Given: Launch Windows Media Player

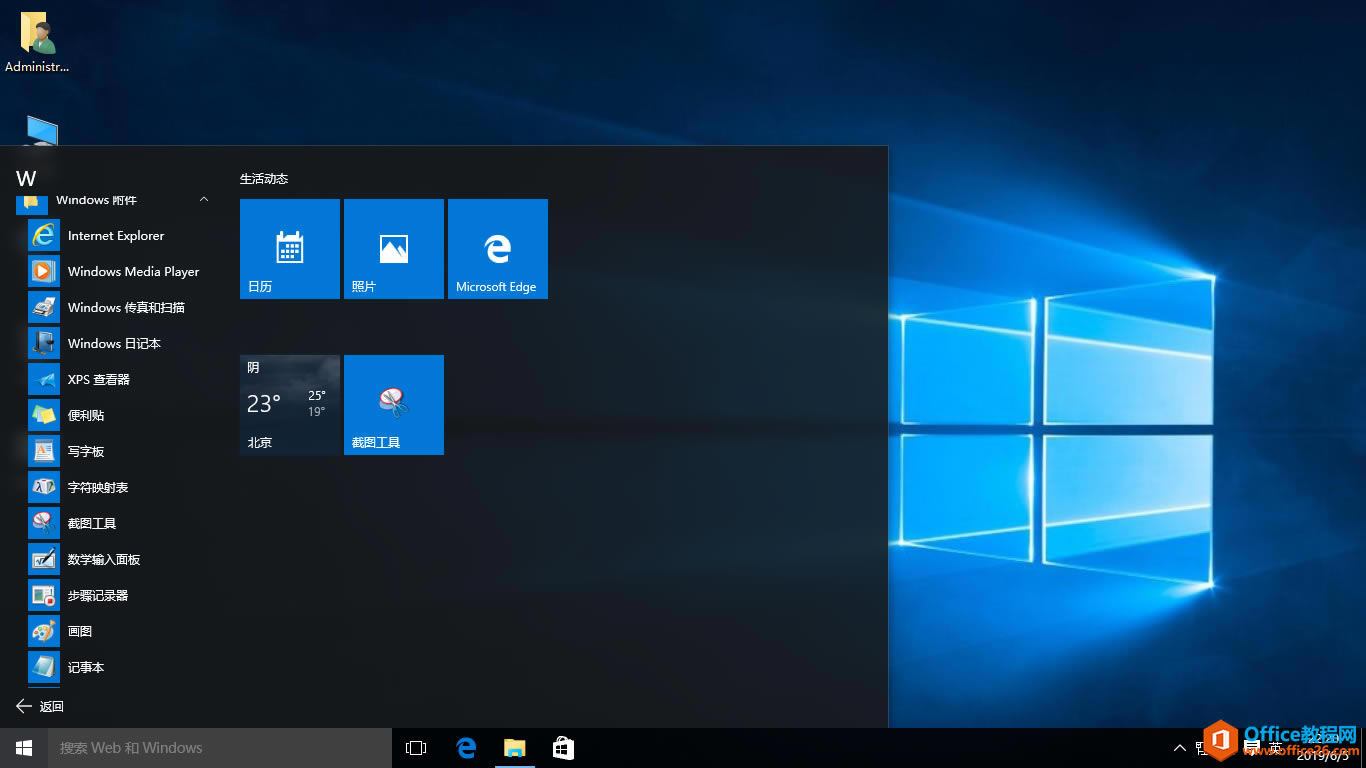Looking at the screenshot, I should [116, 272].
